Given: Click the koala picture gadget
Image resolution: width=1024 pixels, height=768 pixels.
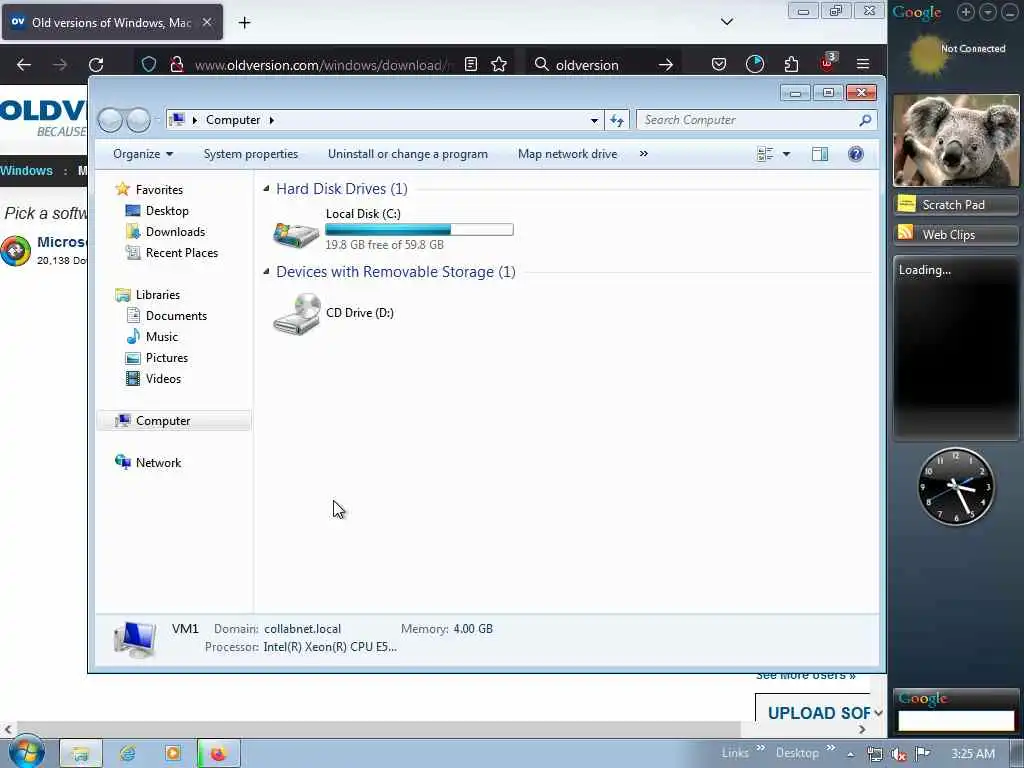Looking at the screenshot, I should (x=956, y=141).
